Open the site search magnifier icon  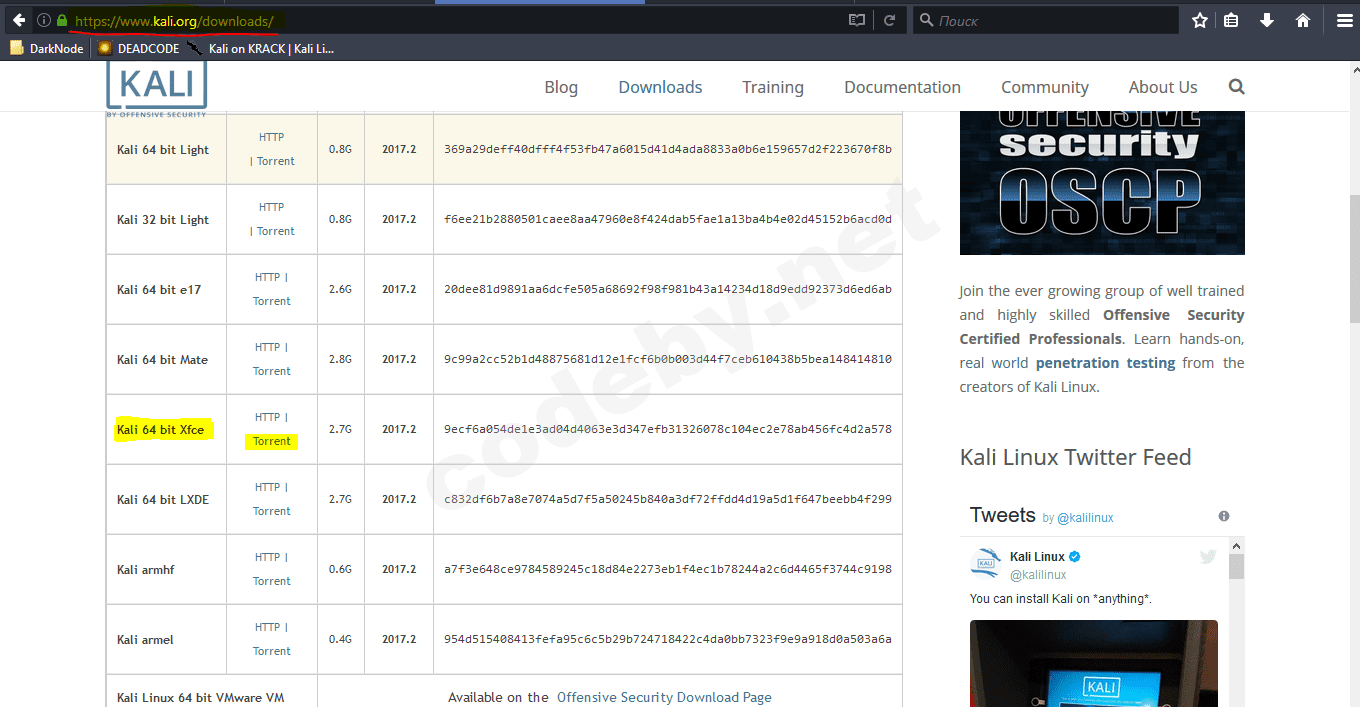click(x=1237, y=87)
